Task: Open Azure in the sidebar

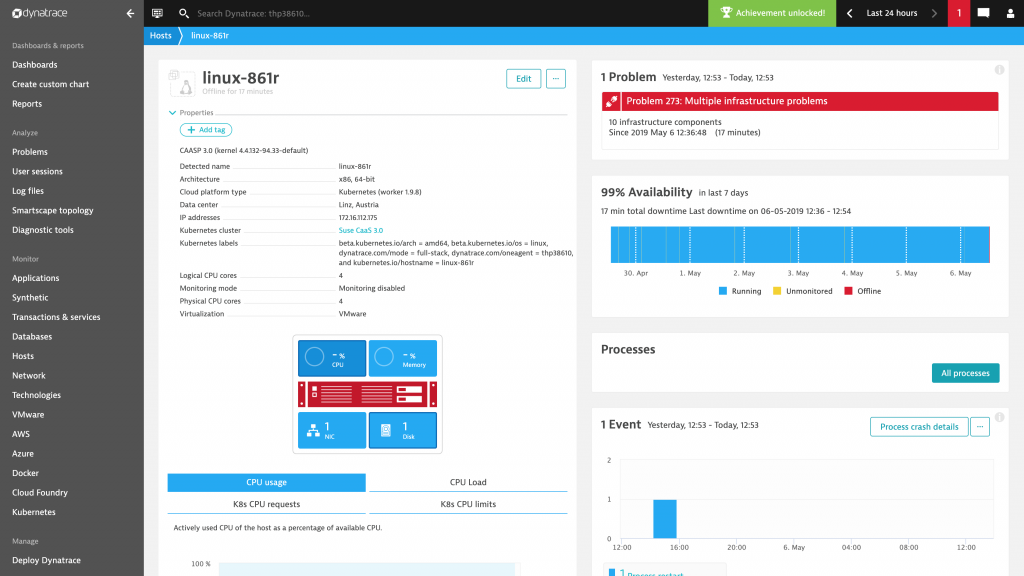Action: 23,454
